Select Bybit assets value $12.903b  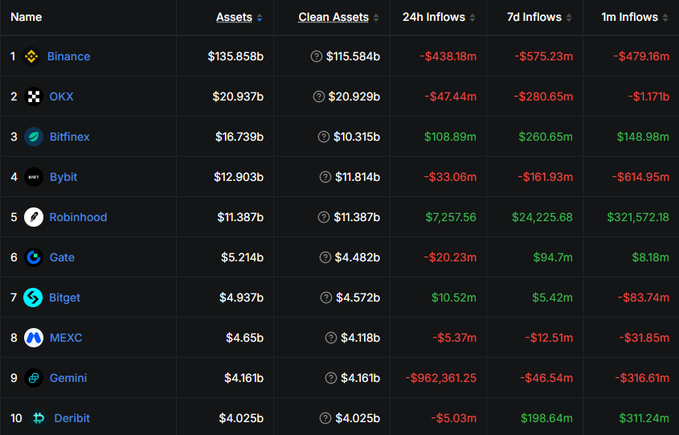pos(239,177)
